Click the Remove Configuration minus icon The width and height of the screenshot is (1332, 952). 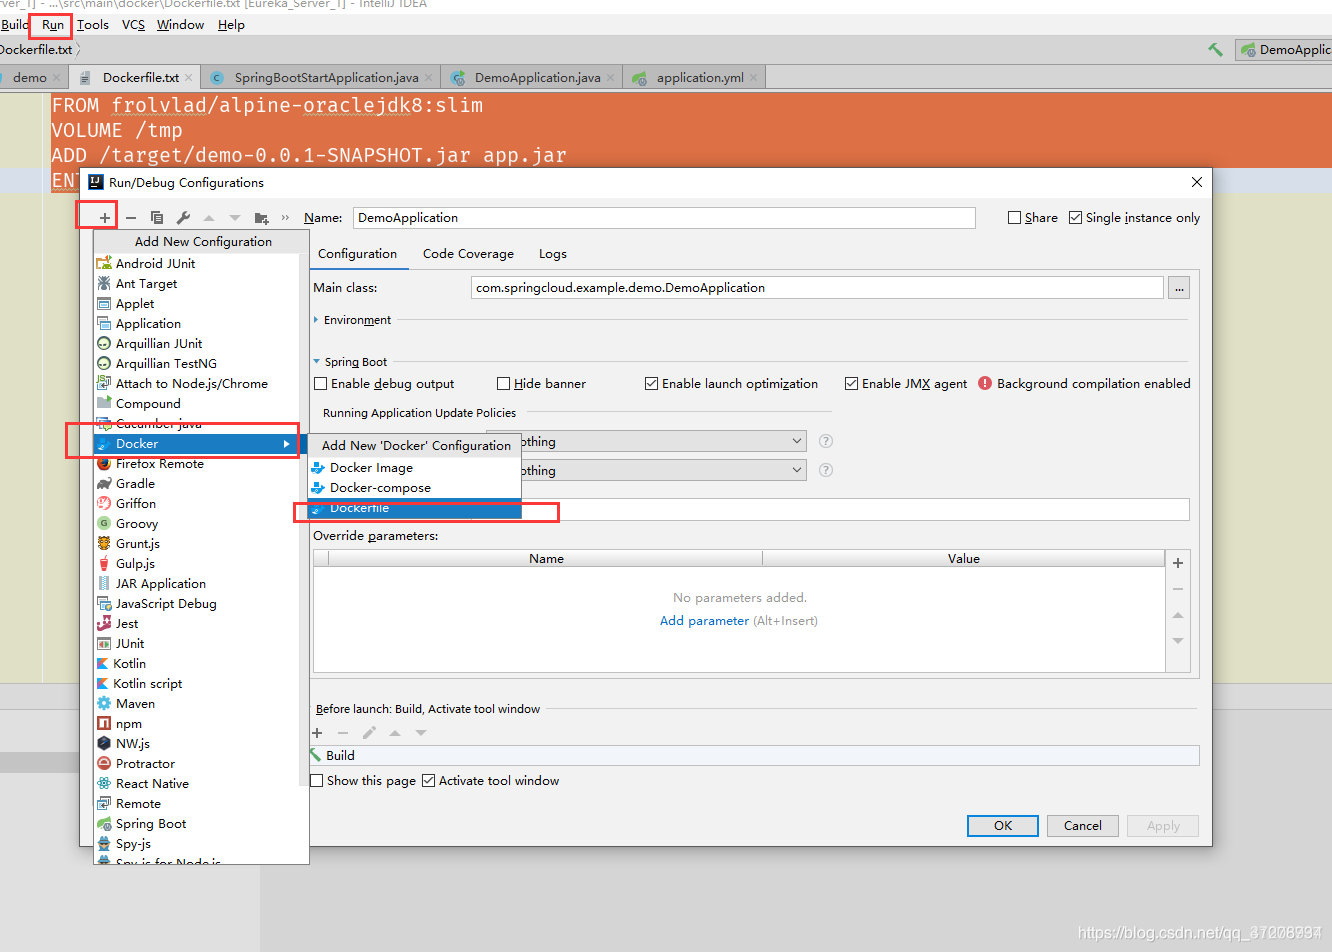131,217
